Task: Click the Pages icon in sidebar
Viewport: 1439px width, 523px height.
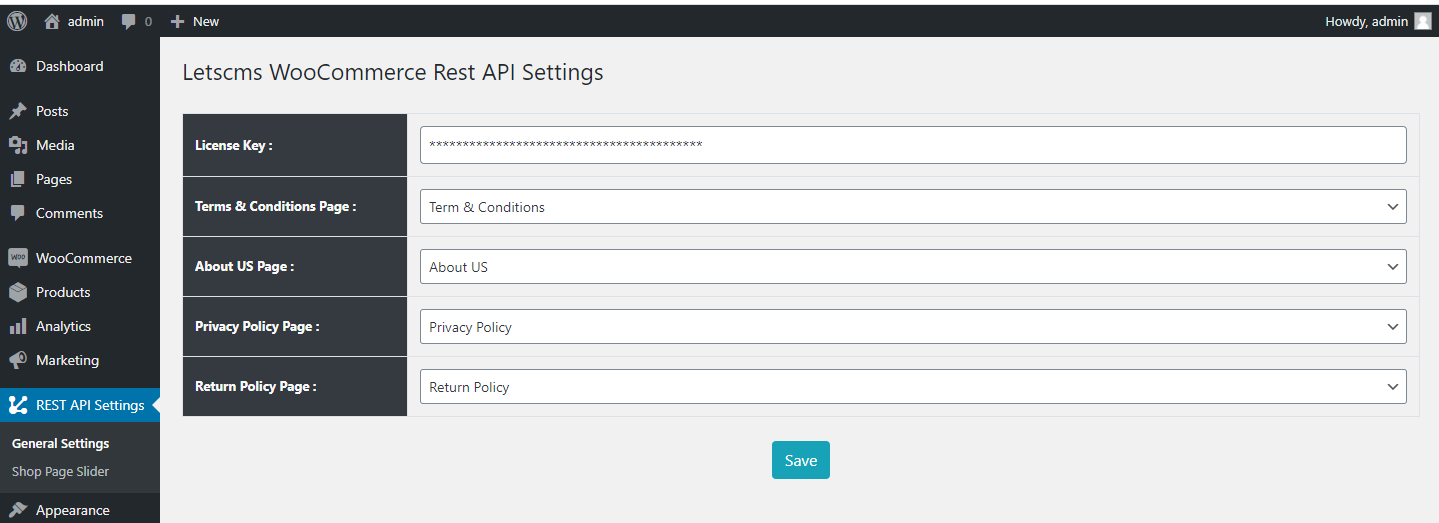Action: (x=17, y=179)
